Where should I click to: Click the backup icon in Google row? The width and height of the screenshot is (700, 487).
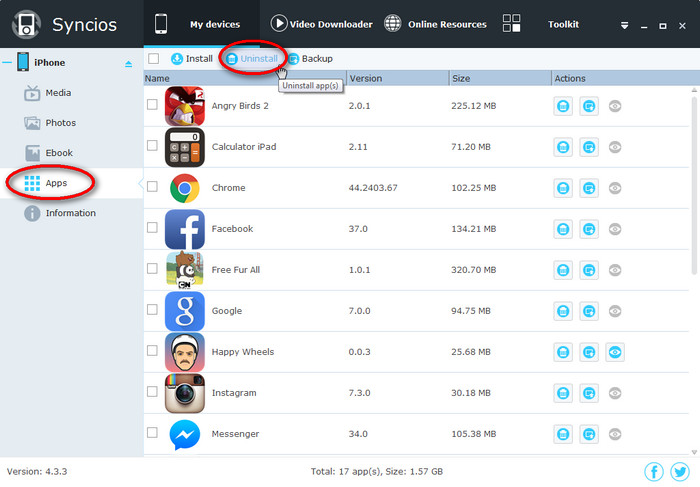tap(589, 311)
